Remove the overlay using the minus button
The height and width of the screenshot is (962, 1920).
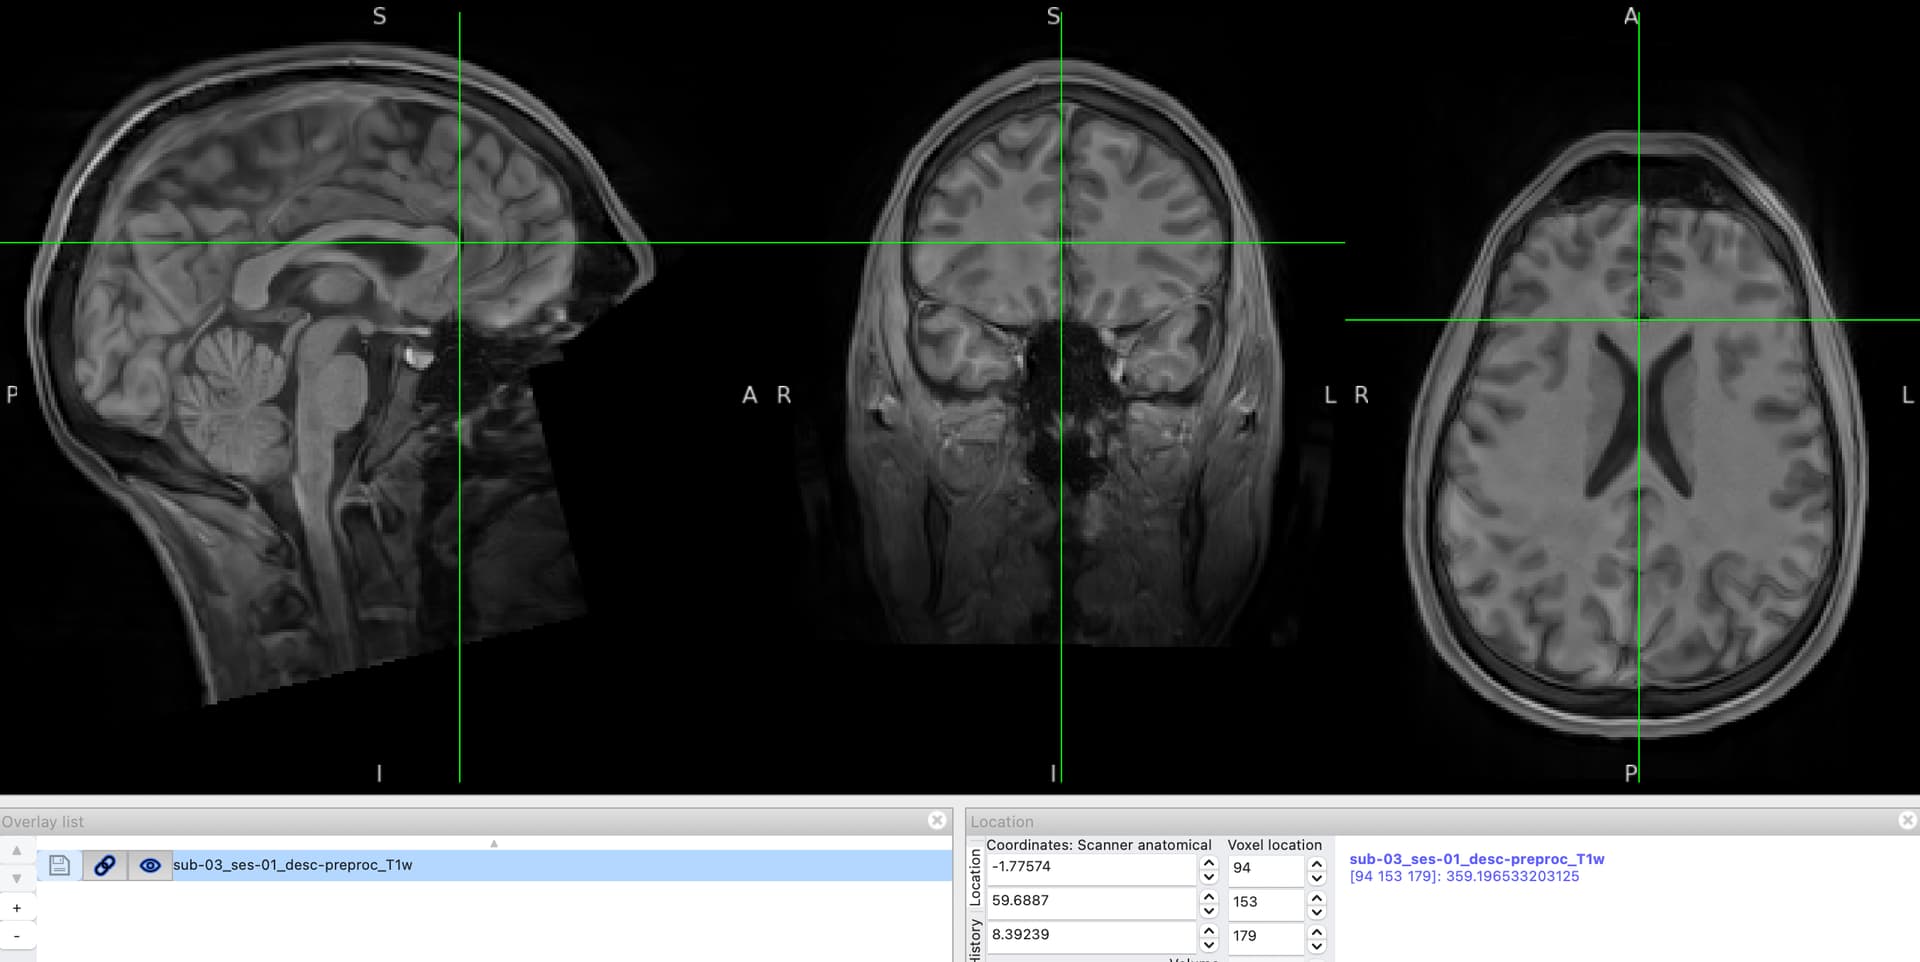(x=16, y=936)
